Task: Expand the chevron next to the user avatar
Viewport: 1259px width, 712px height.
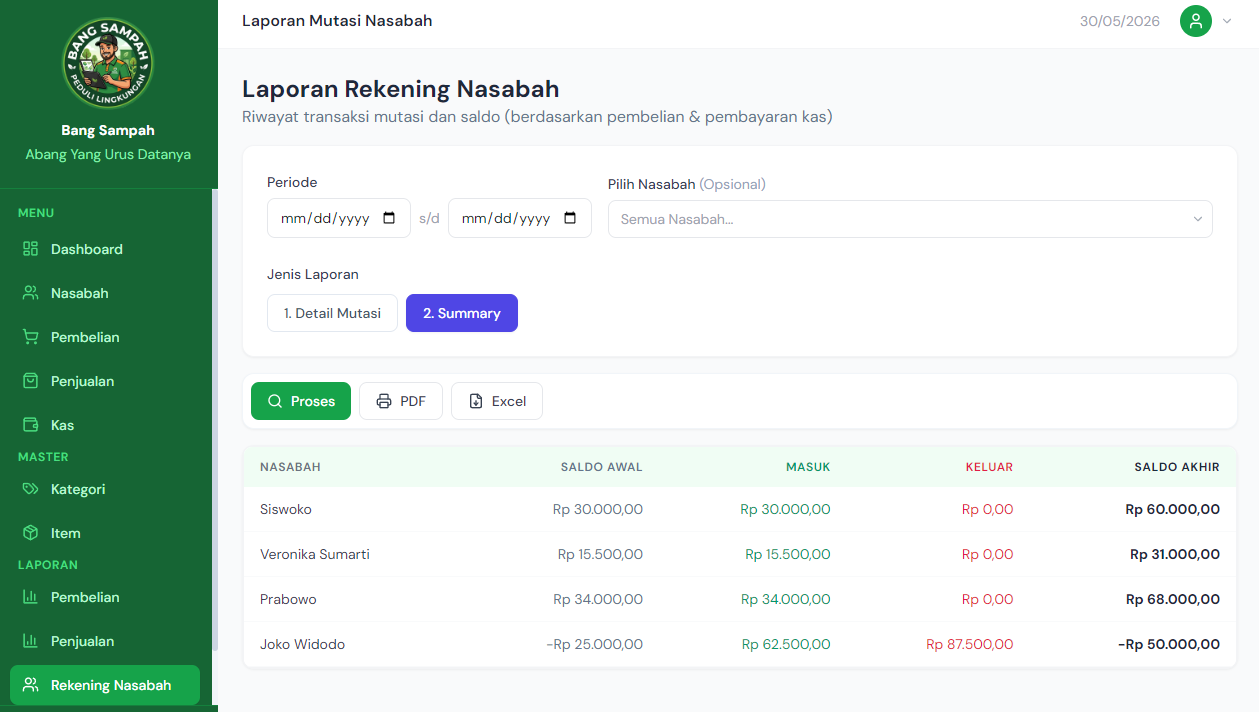Action: click(1227, 21)
